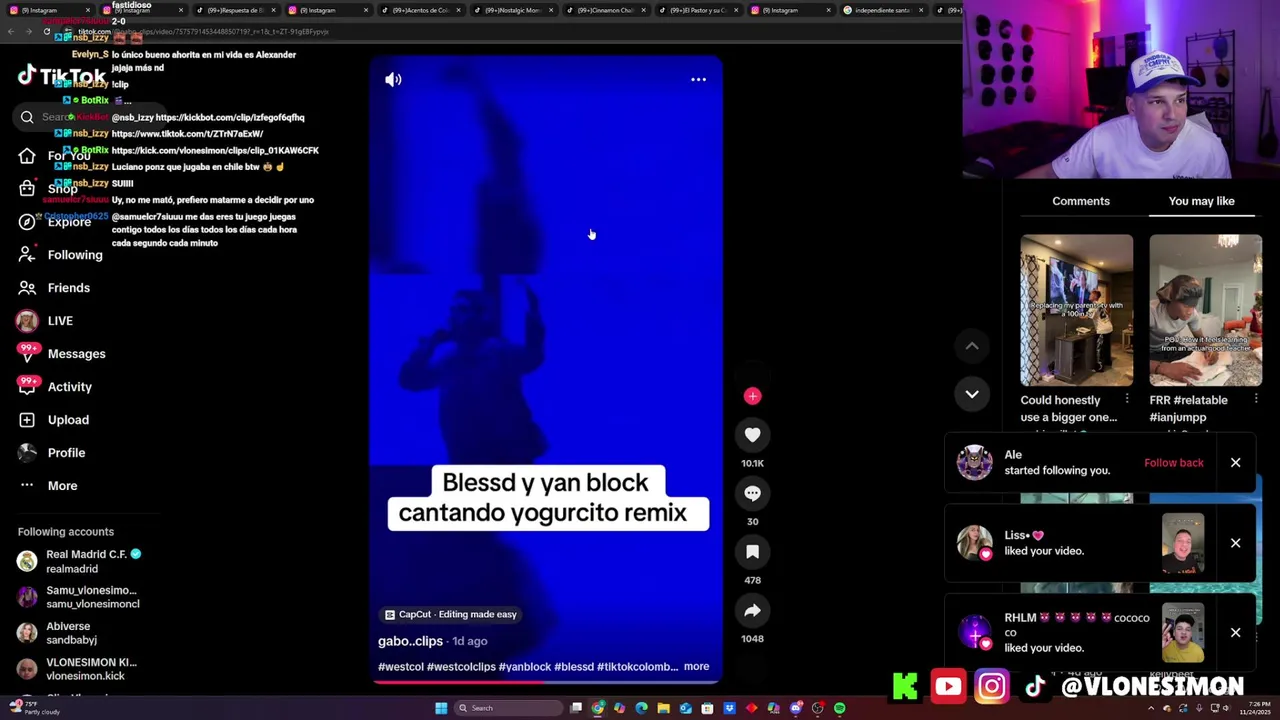Open the liked video thumbnail in Liss notification
The height and width of the screenshot is (720, 1280).
click(x=1183, y=543)
